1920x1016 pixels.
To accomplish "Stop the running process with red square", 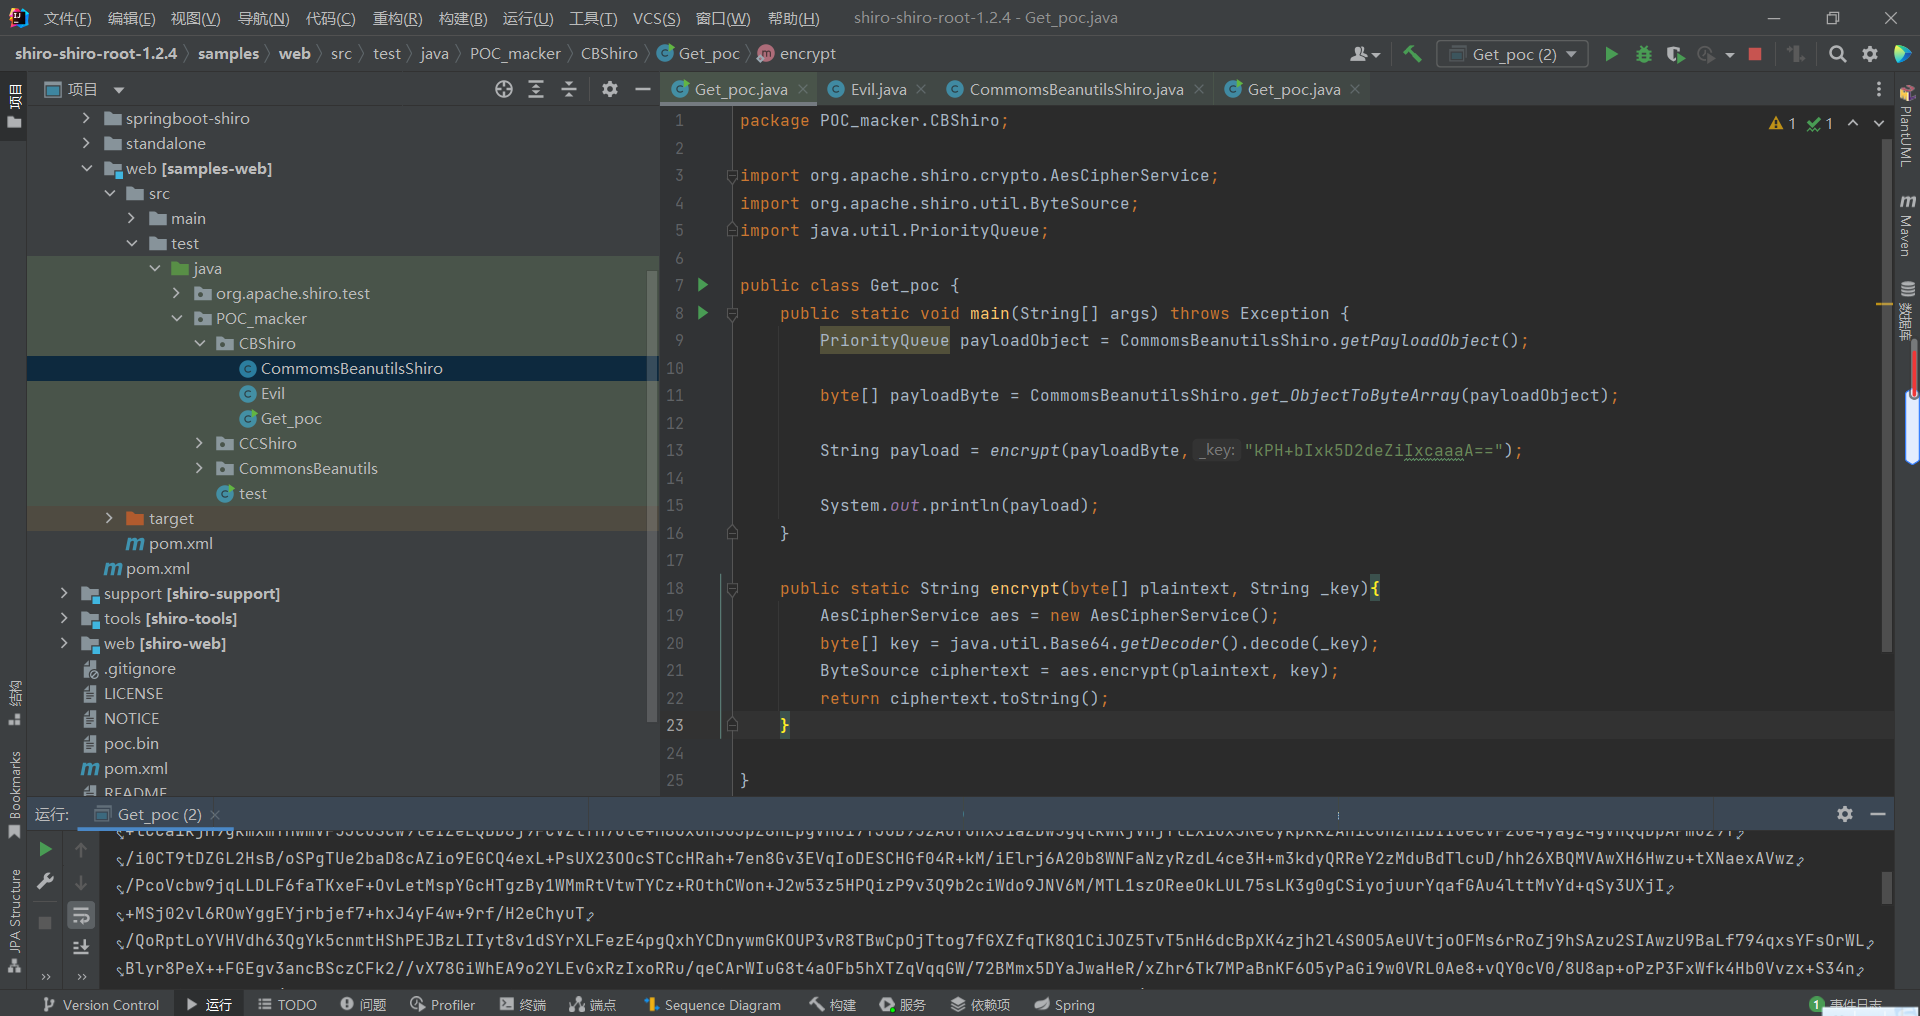I will (x=1755, y=54).
